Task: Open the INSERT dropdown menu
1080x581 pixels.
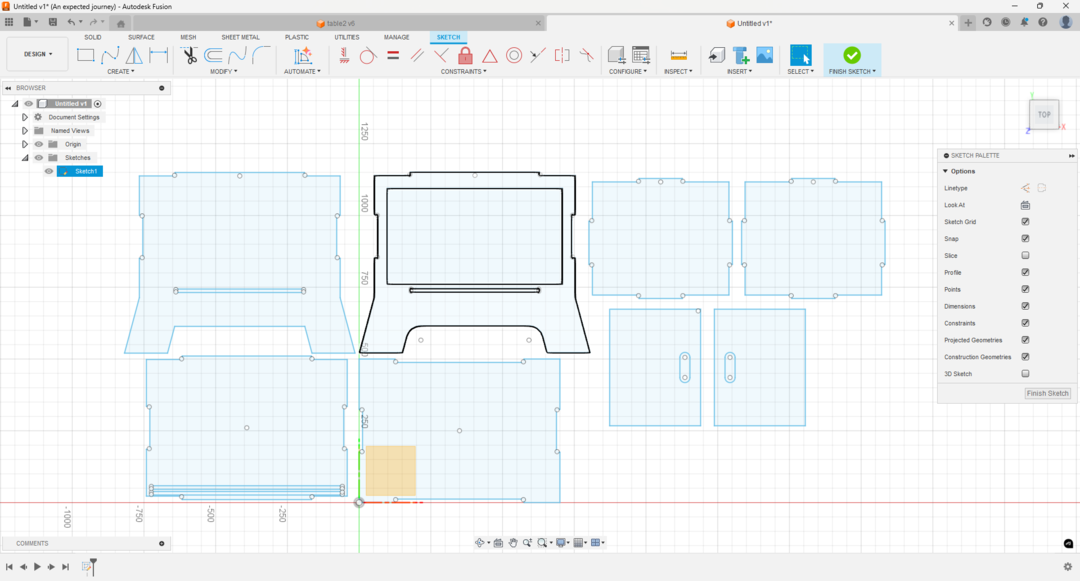Action: pyautogui.click(x=740, y=72)
